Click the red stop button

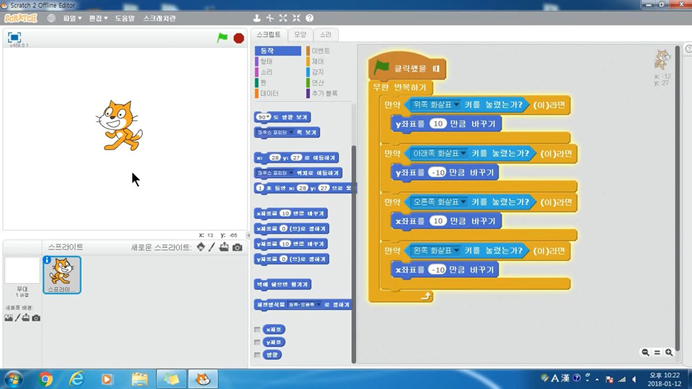[239, 38]
